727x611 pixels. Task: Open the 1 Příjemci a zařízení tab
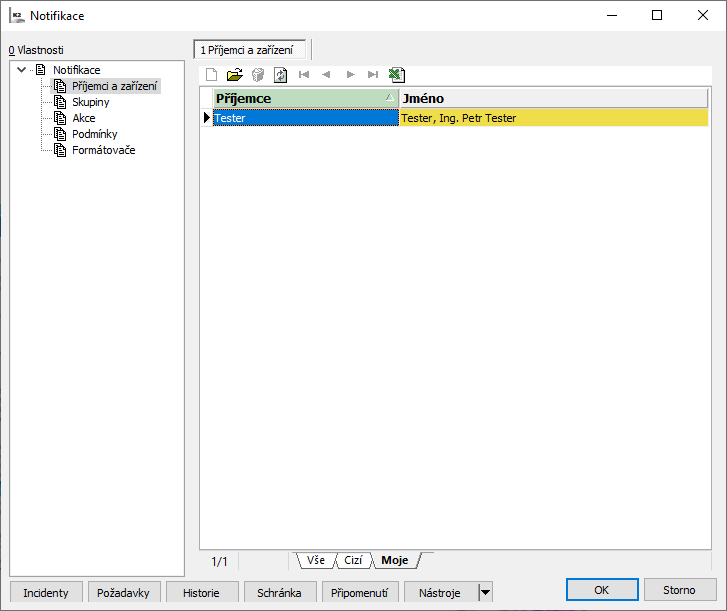[x=249, y=50]
